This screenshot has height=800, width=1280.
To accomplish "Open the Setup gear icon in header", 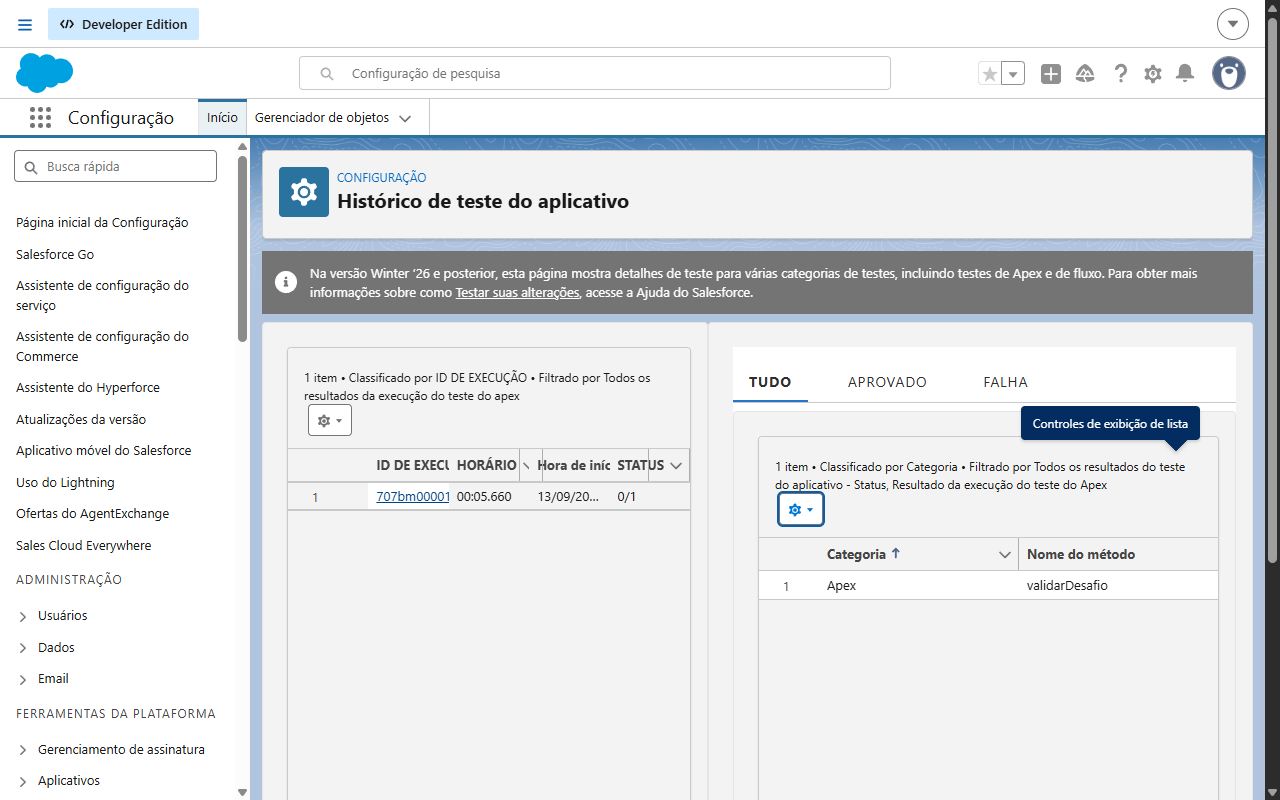I will tap(1153, 73).
